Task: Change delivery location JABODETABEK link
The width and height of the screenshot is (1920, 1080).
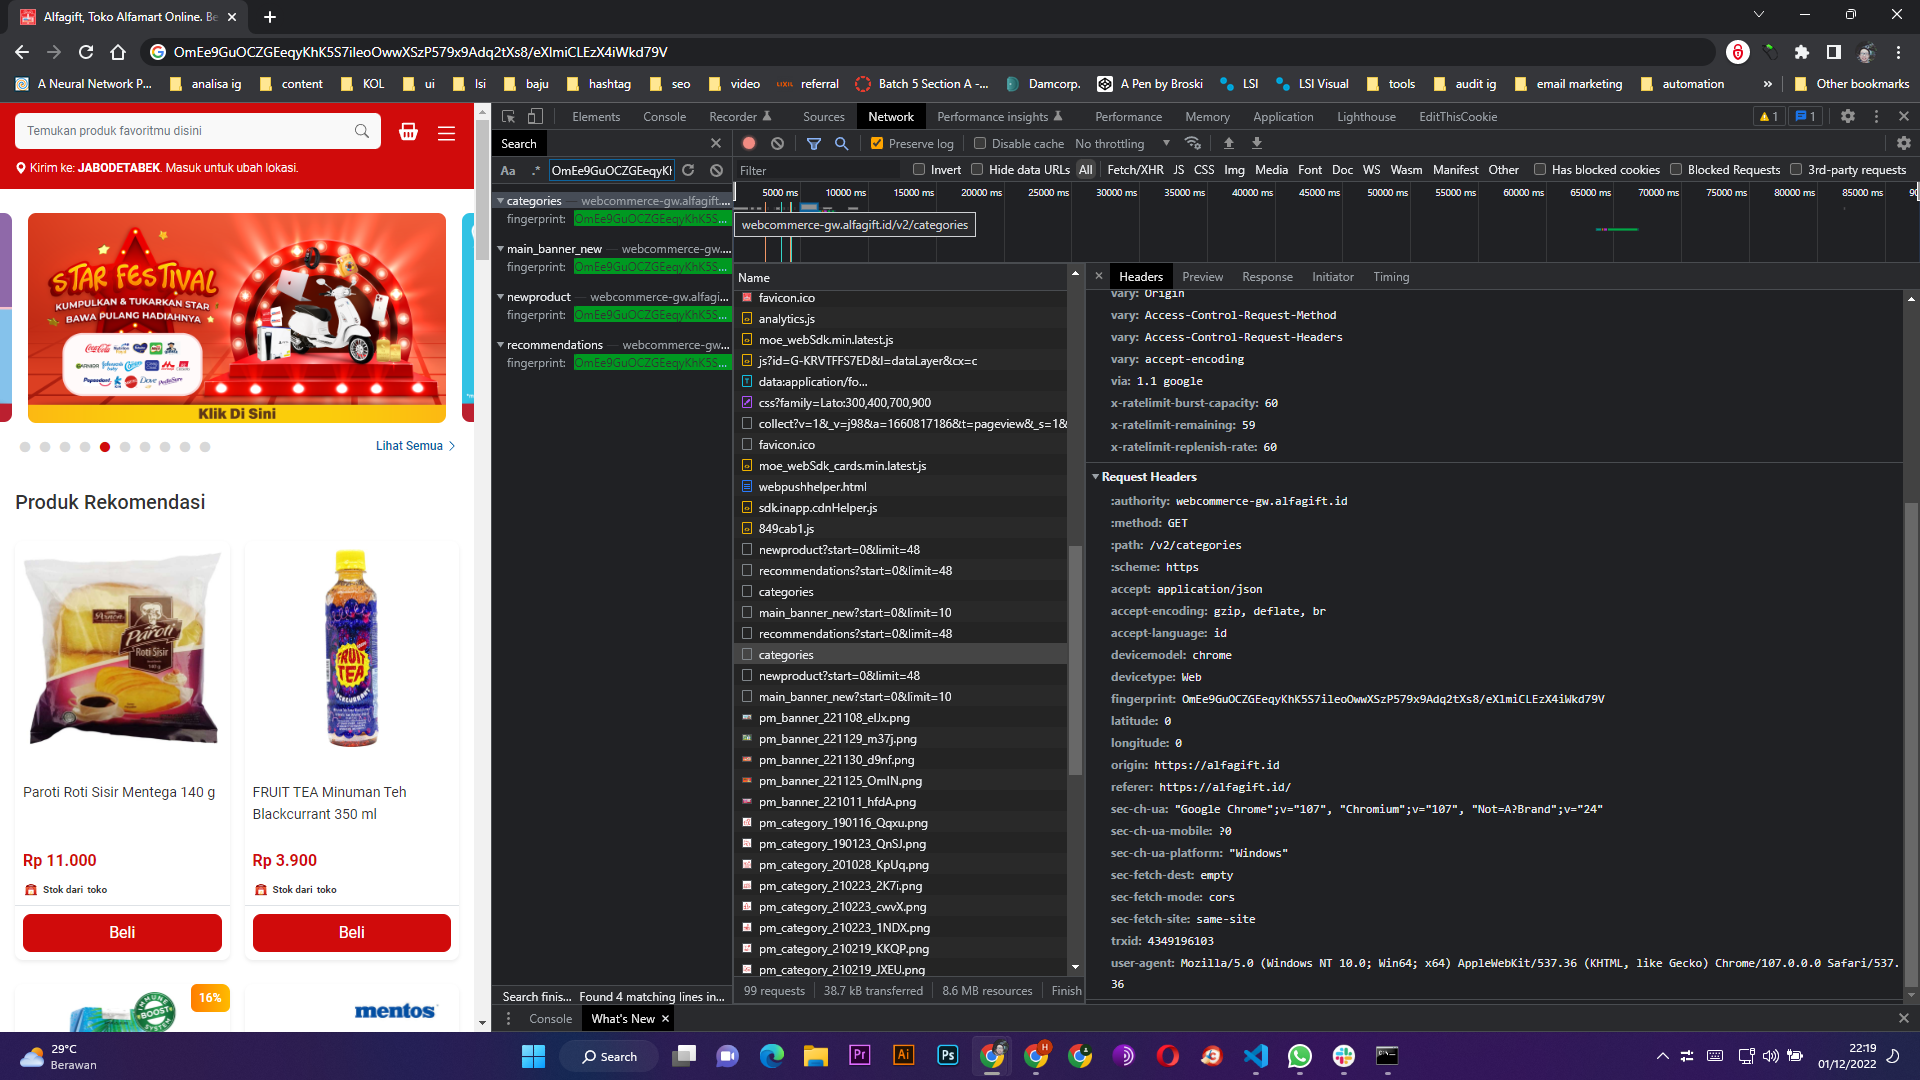Action: click(119, 168)
